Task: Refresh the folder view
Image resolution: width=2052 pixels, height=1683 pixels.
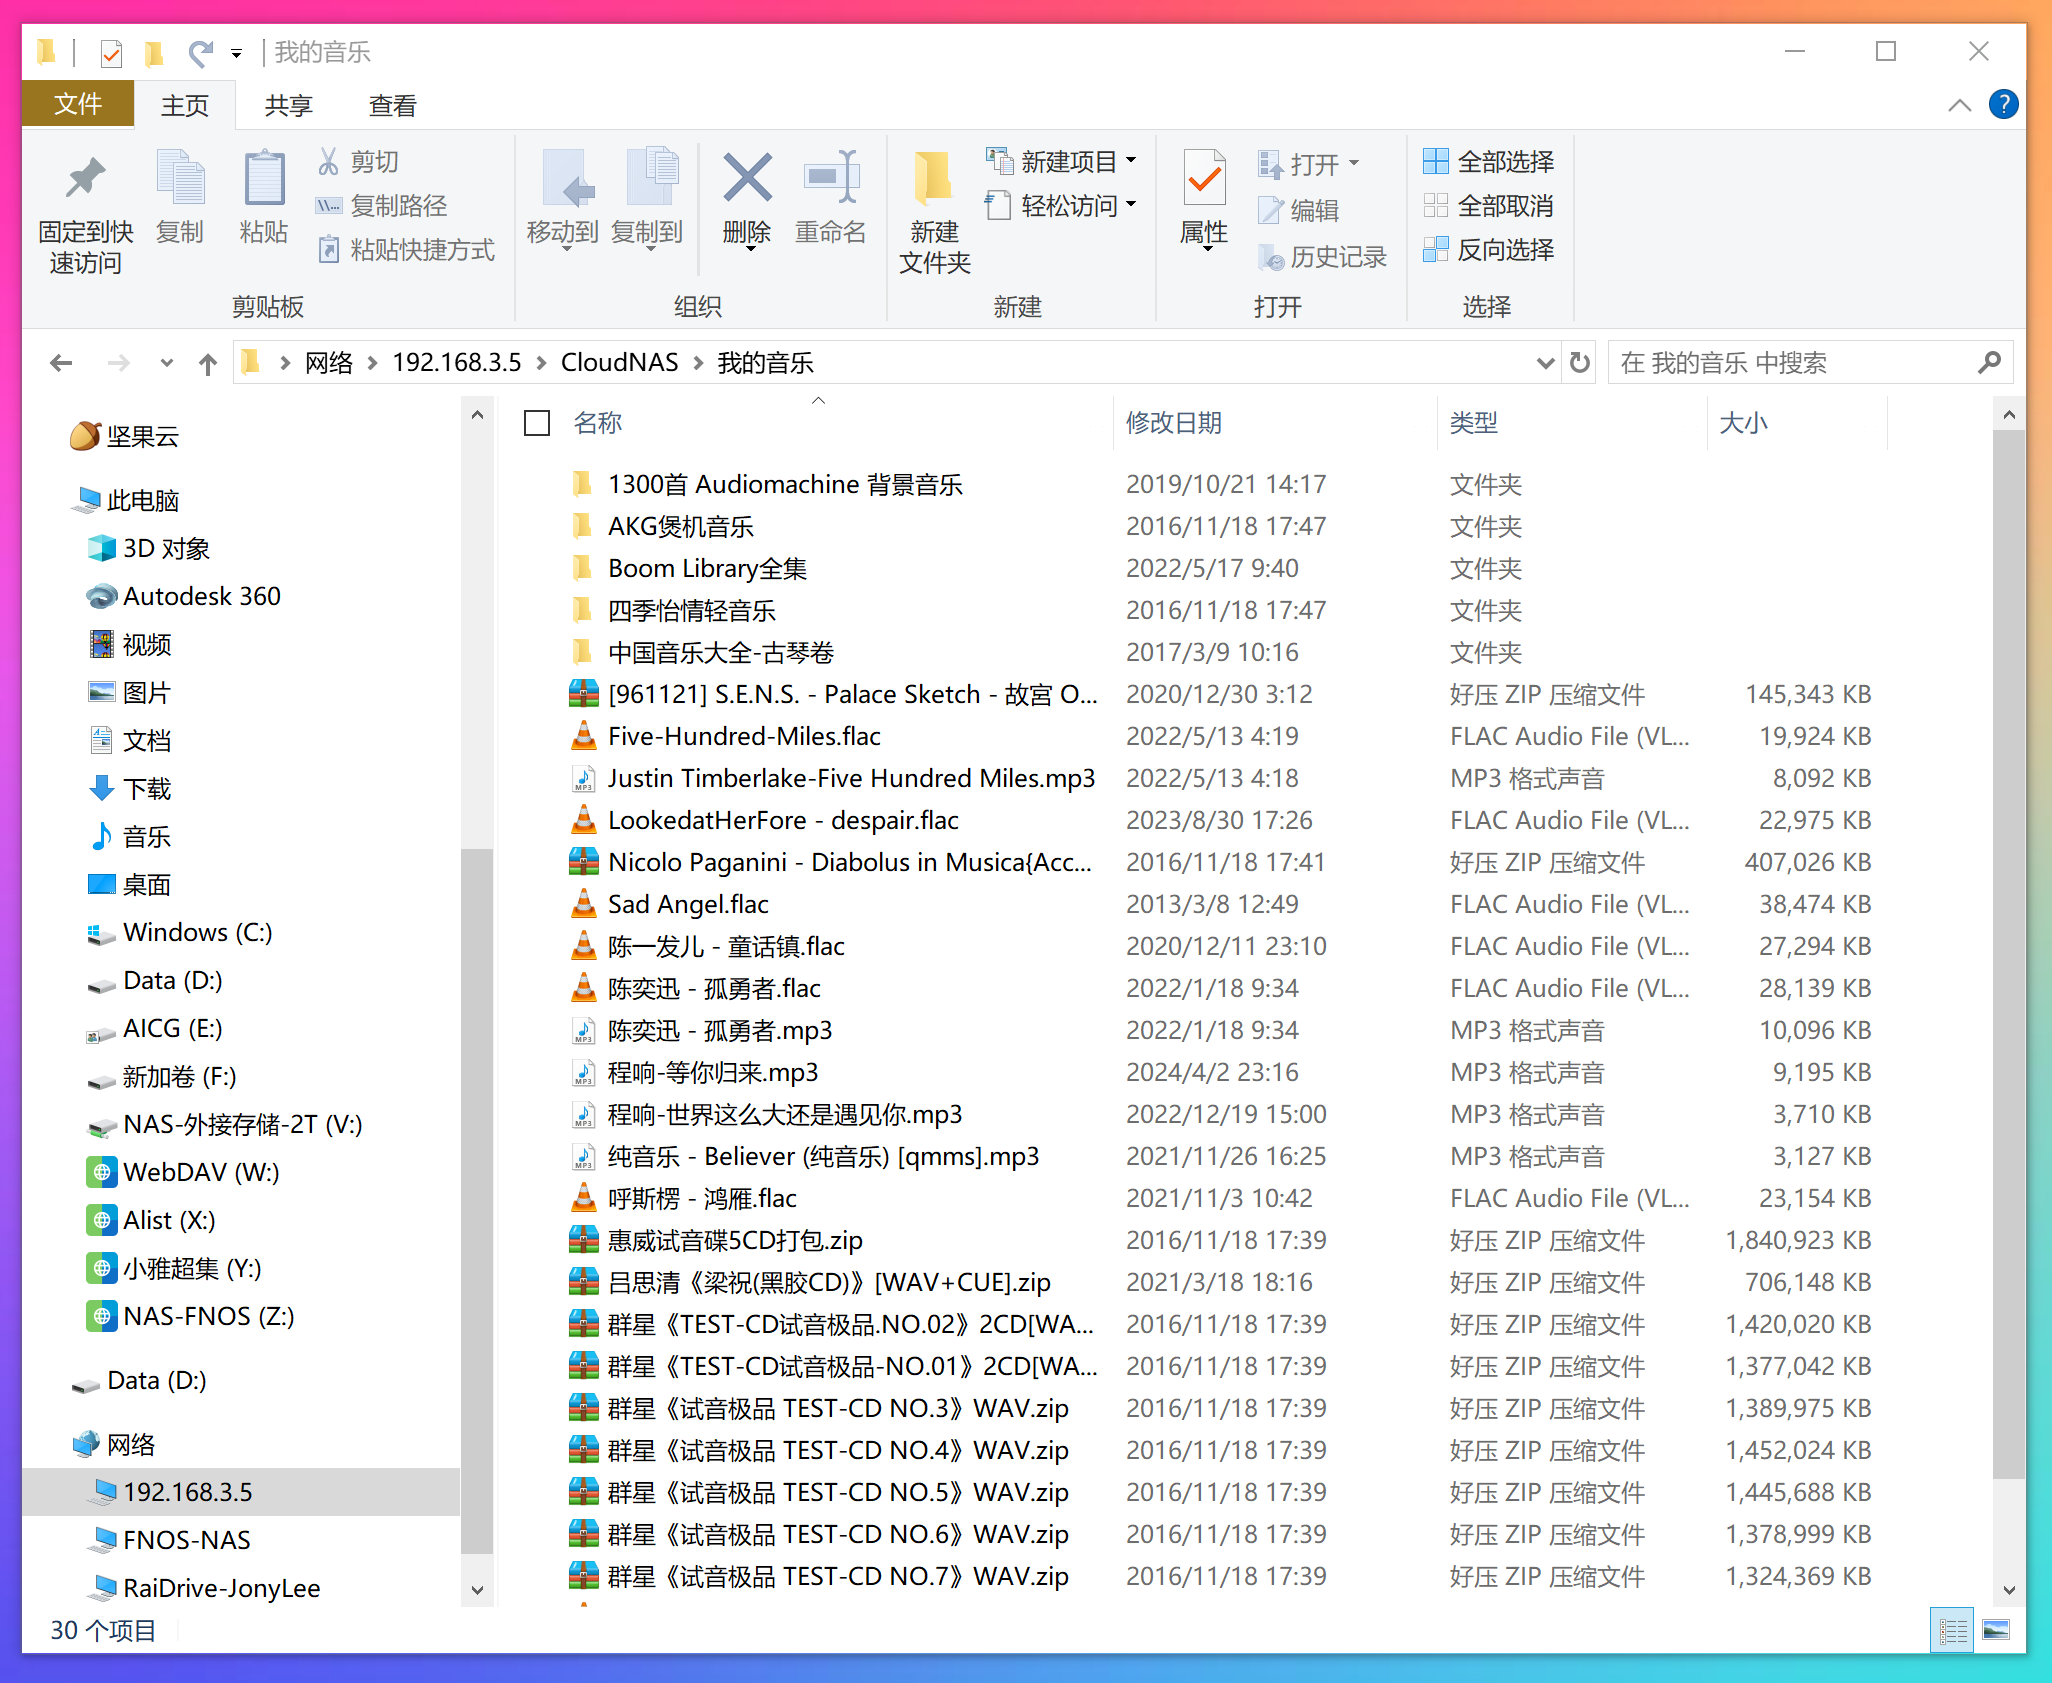Action: 1579,362
